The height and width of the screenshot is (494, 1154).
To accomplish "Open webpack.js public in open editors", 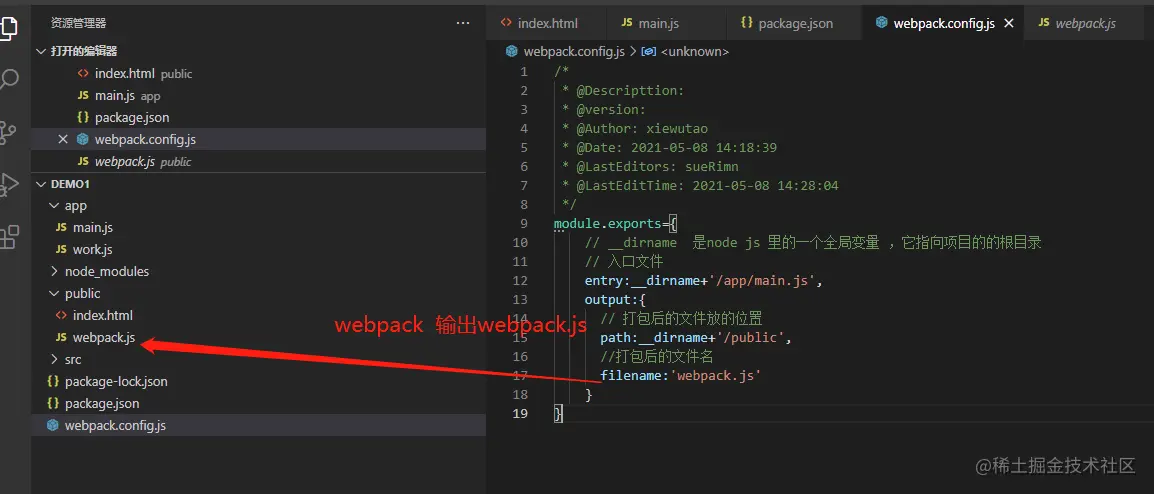I will [x=134, y=161].
